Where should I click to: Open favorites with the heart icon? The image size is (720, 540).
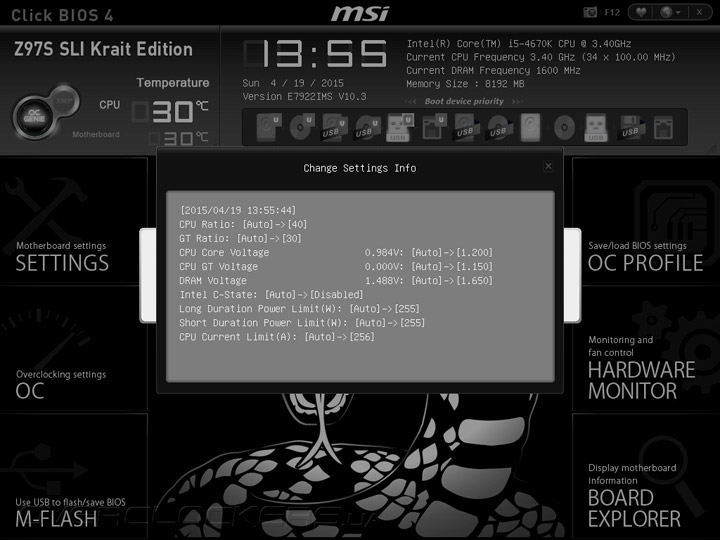point(641,12)
